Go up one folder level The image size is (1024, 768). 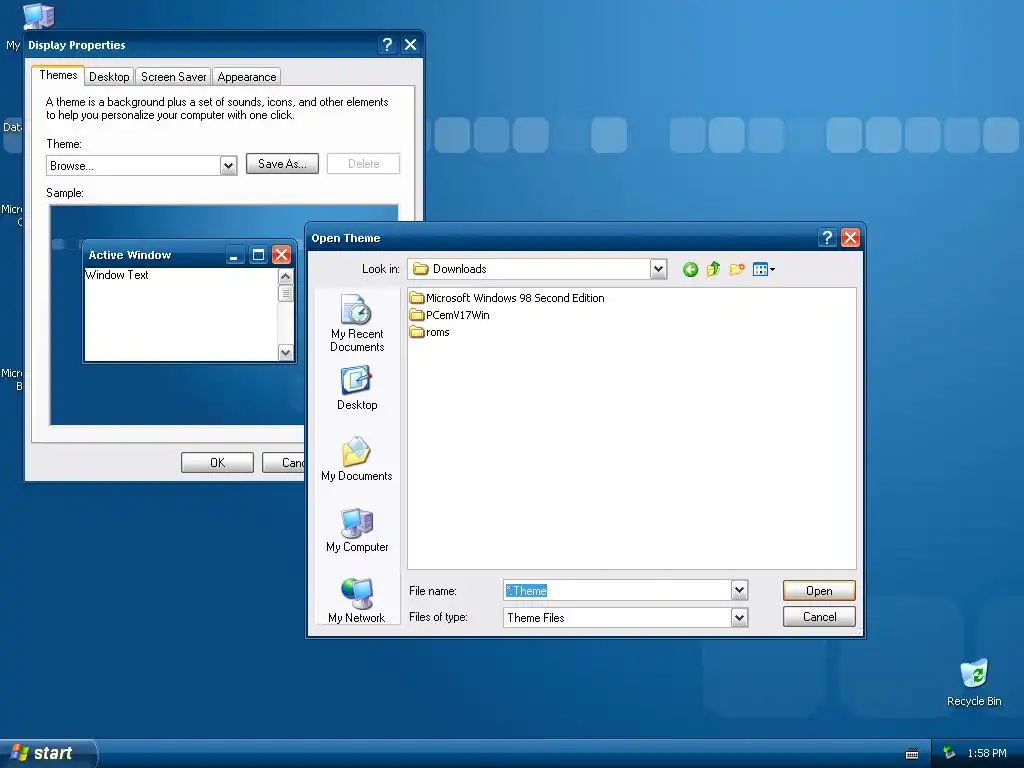click(x=713, y=269)
